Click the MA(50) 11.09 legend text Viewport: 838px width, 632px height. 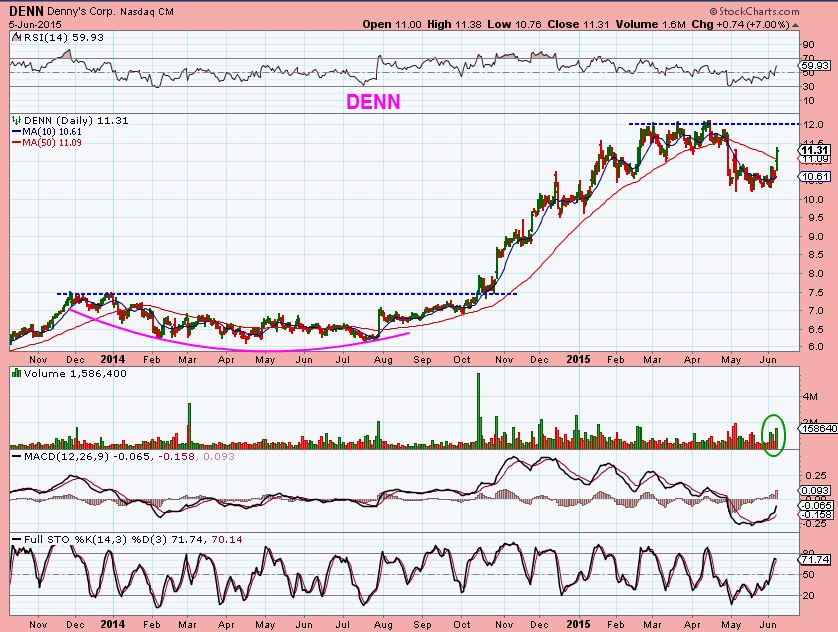52,143
